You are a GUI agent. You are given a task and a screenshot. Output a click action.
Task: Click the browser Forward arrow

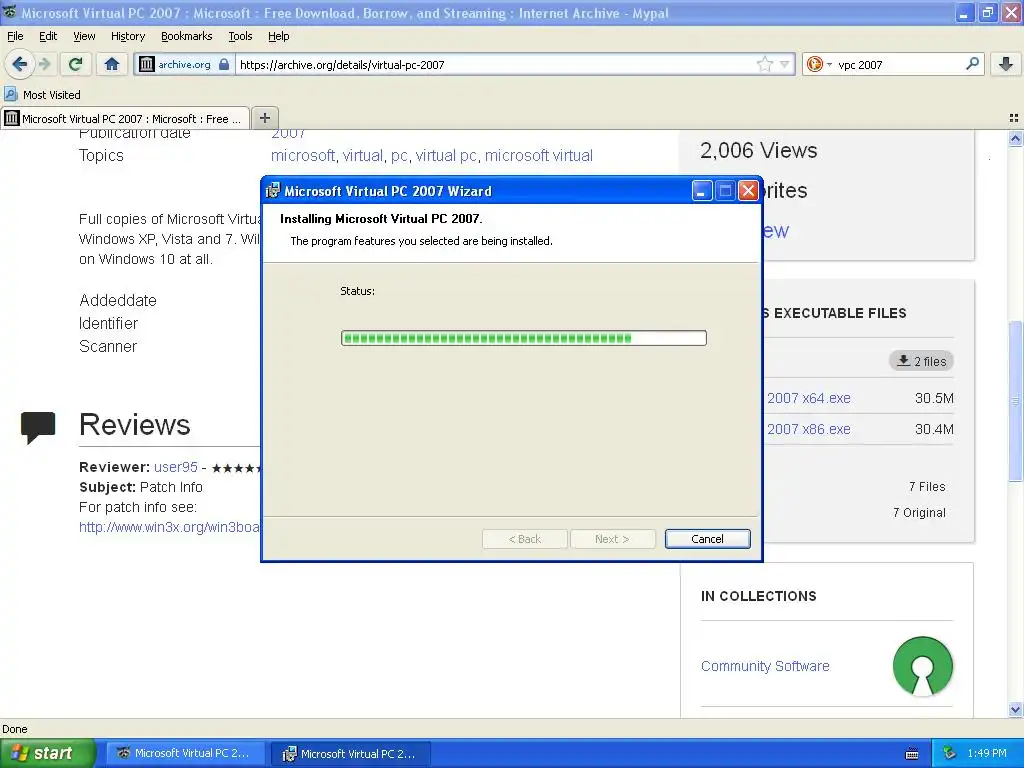click(44, 64)
